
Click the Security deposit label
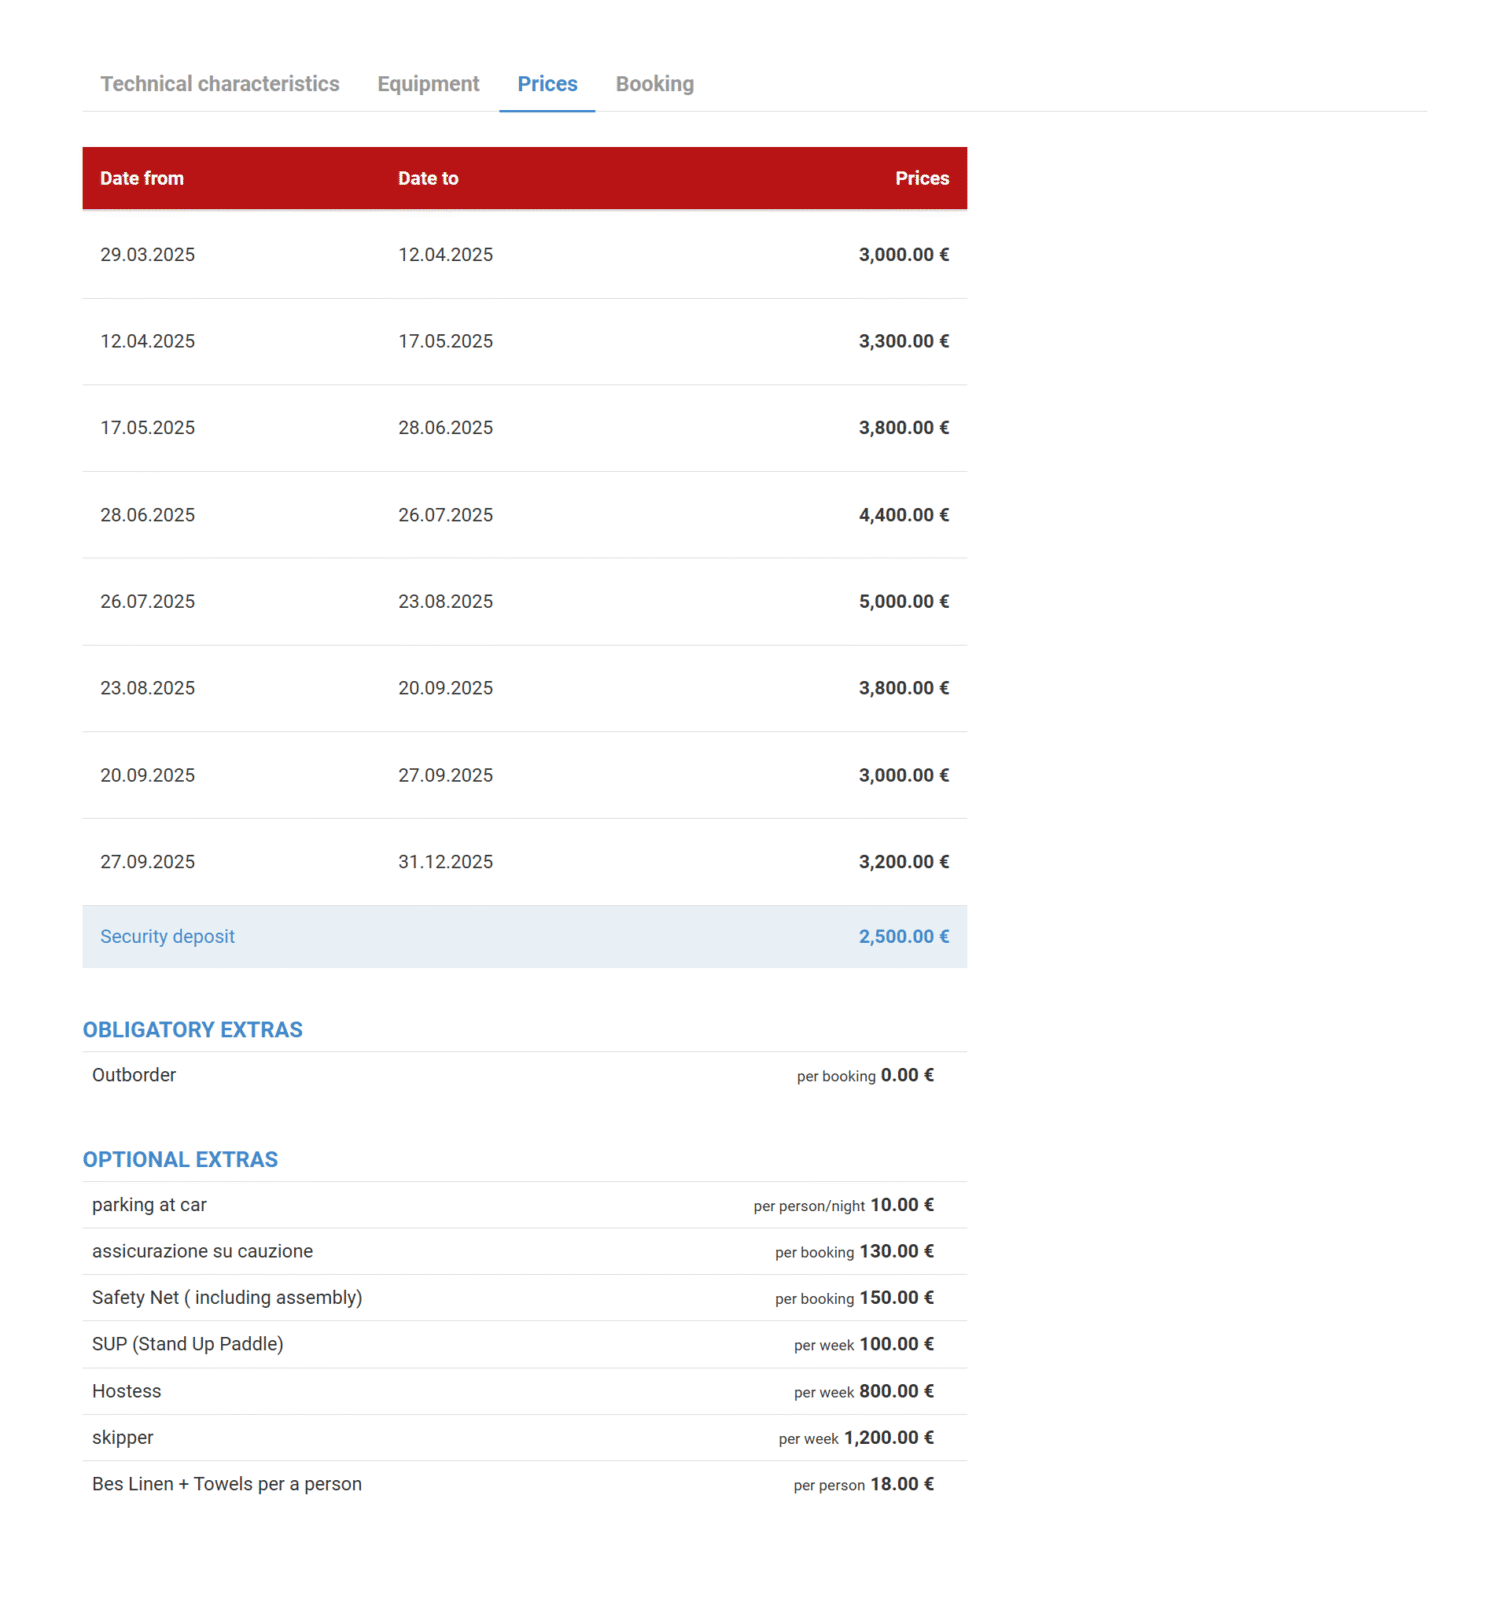pos(167,937)
